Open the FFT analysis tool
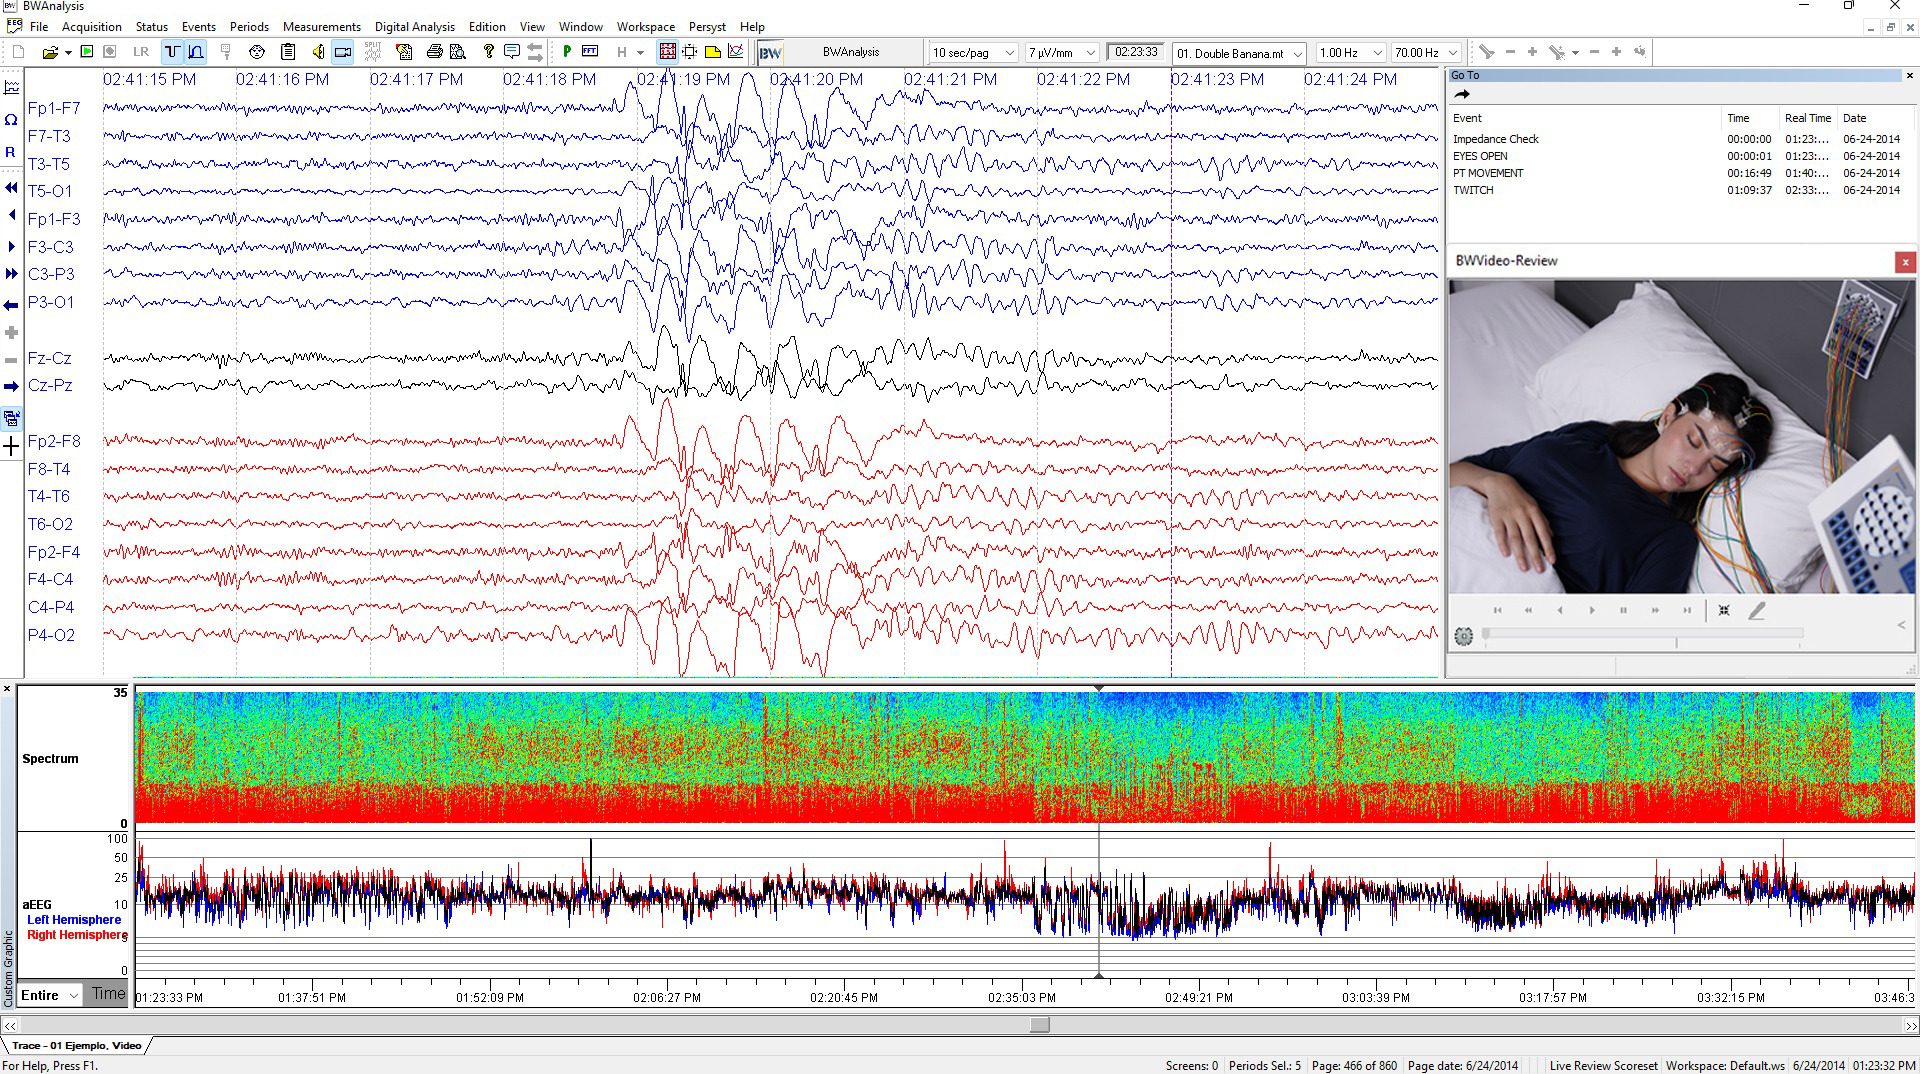The height and width of the screenshot is (1074, 1920). 590,52
